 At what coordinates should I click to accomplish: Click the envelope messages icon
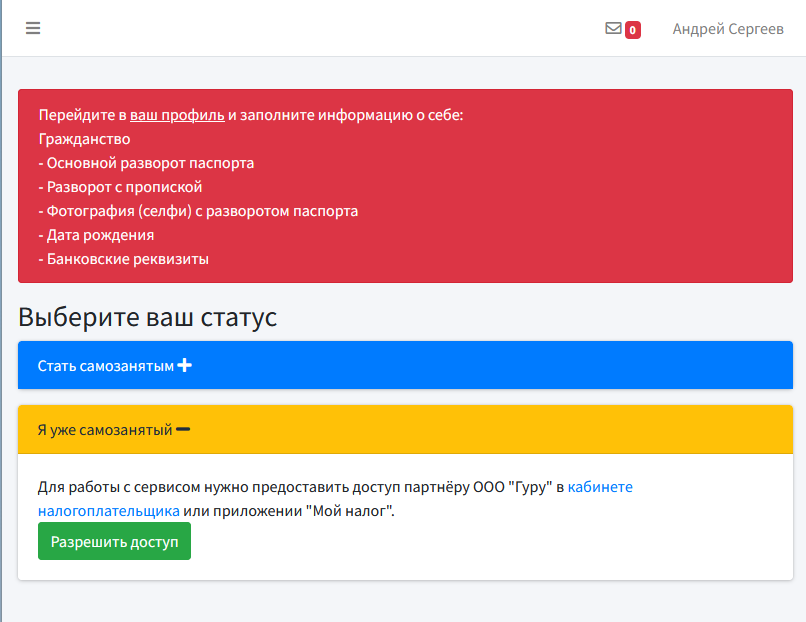[x=613, y=29]
